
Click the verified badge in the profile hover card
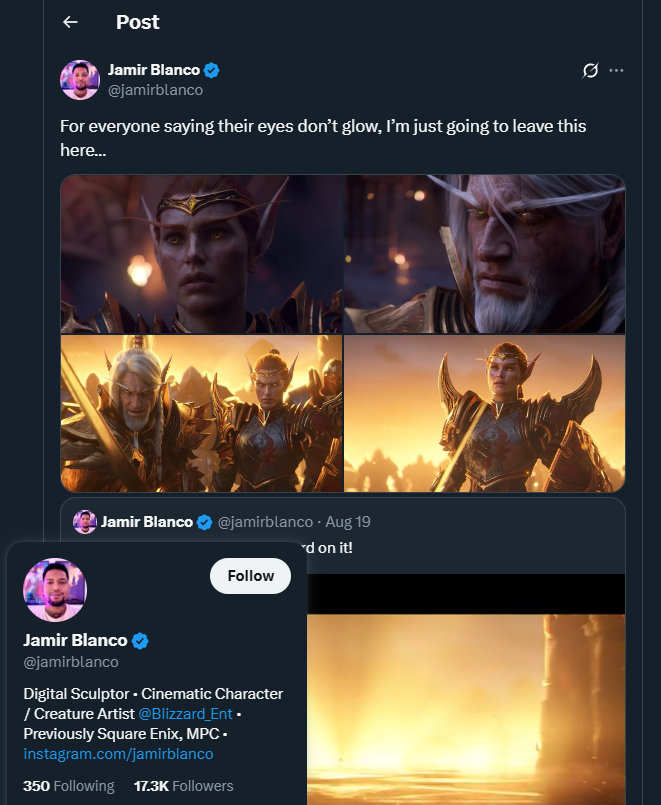(x=141, y=640)
